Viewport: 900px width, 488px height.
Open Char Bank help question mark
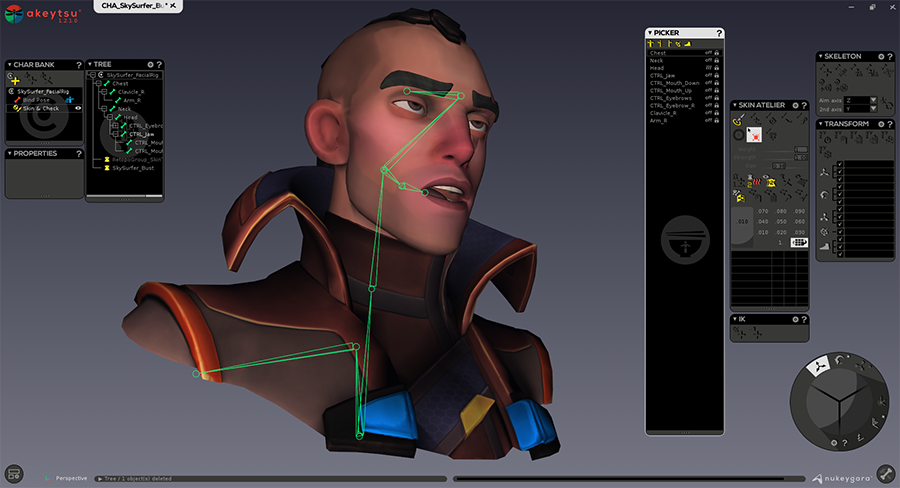(x=79, y=65)
